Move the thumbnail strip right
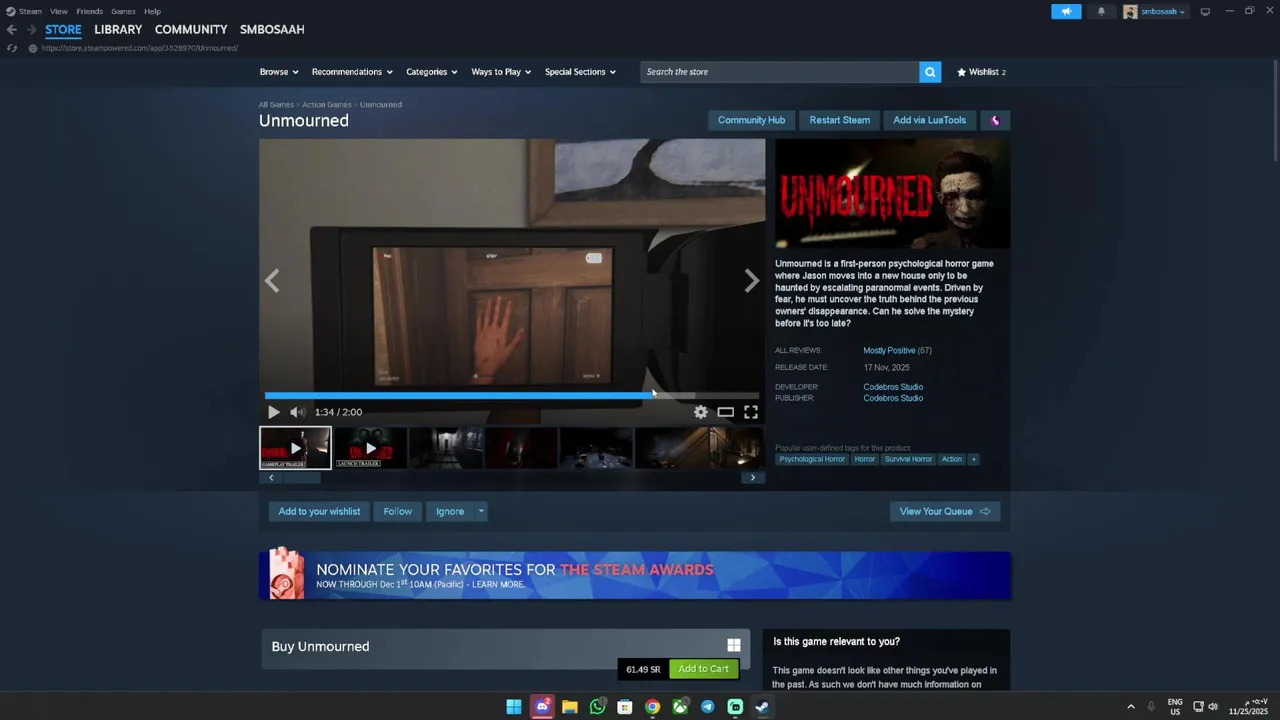The height and width of the screenshot is (720, 1280). pos(753,478)
